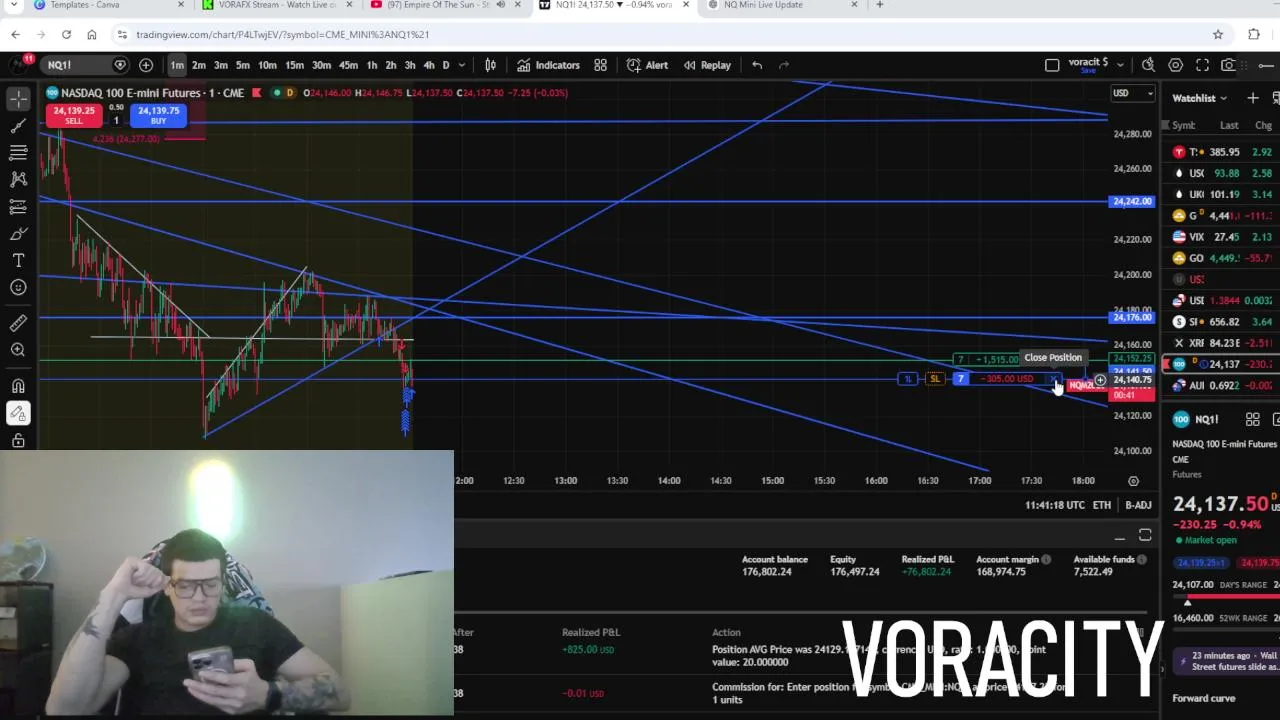Select the crosshair cursor tool
The height and width of the screenshot is (720, 1280).
coord(18,98)
